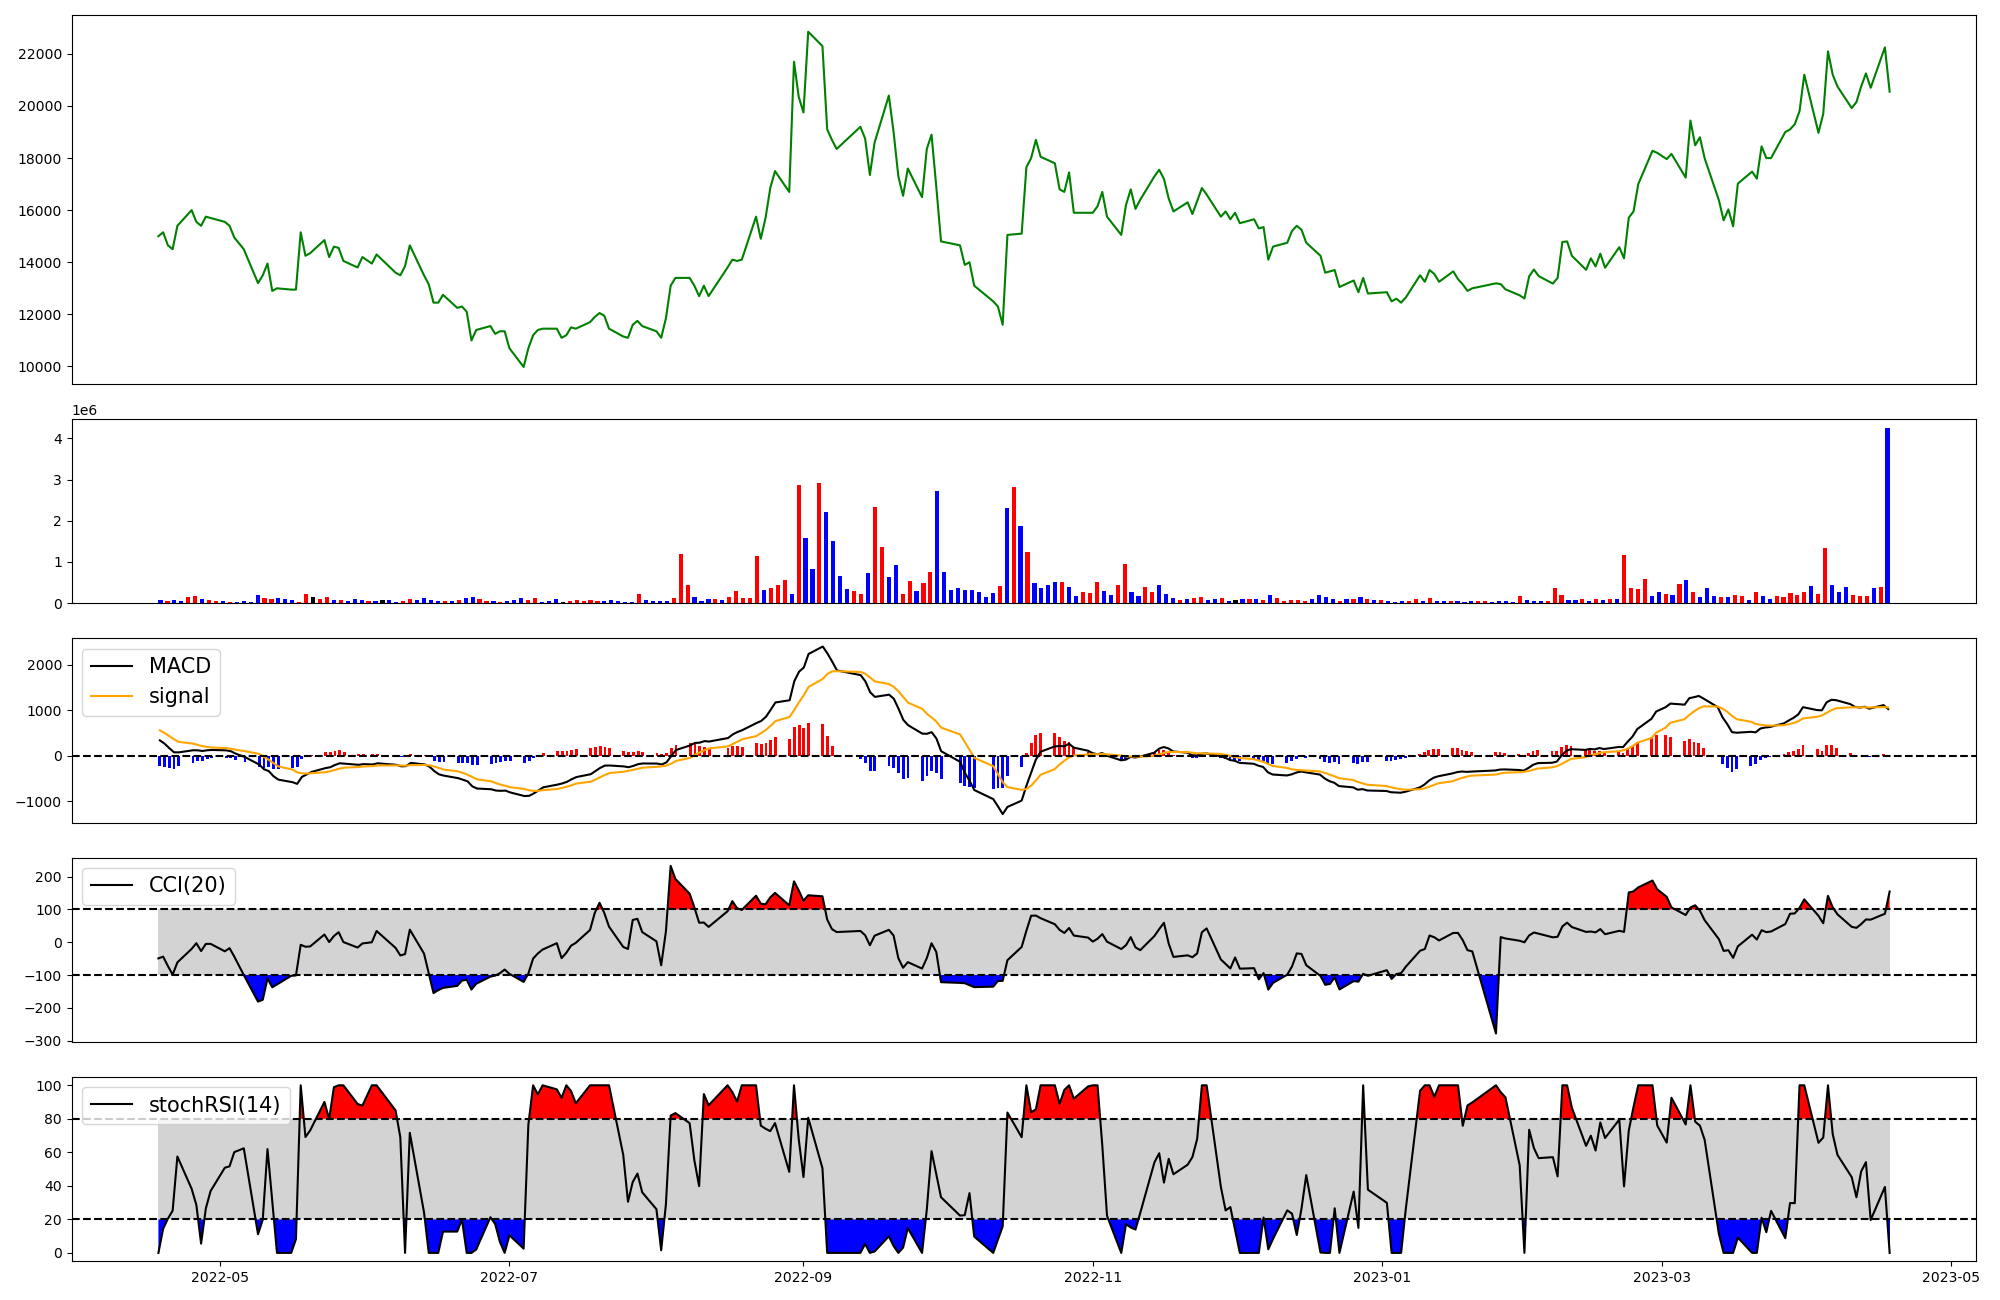This screenshot has width=2000, height=1300.
Task: Click the 2022-05 date tick label
Action: click(x=219, y=1277)
